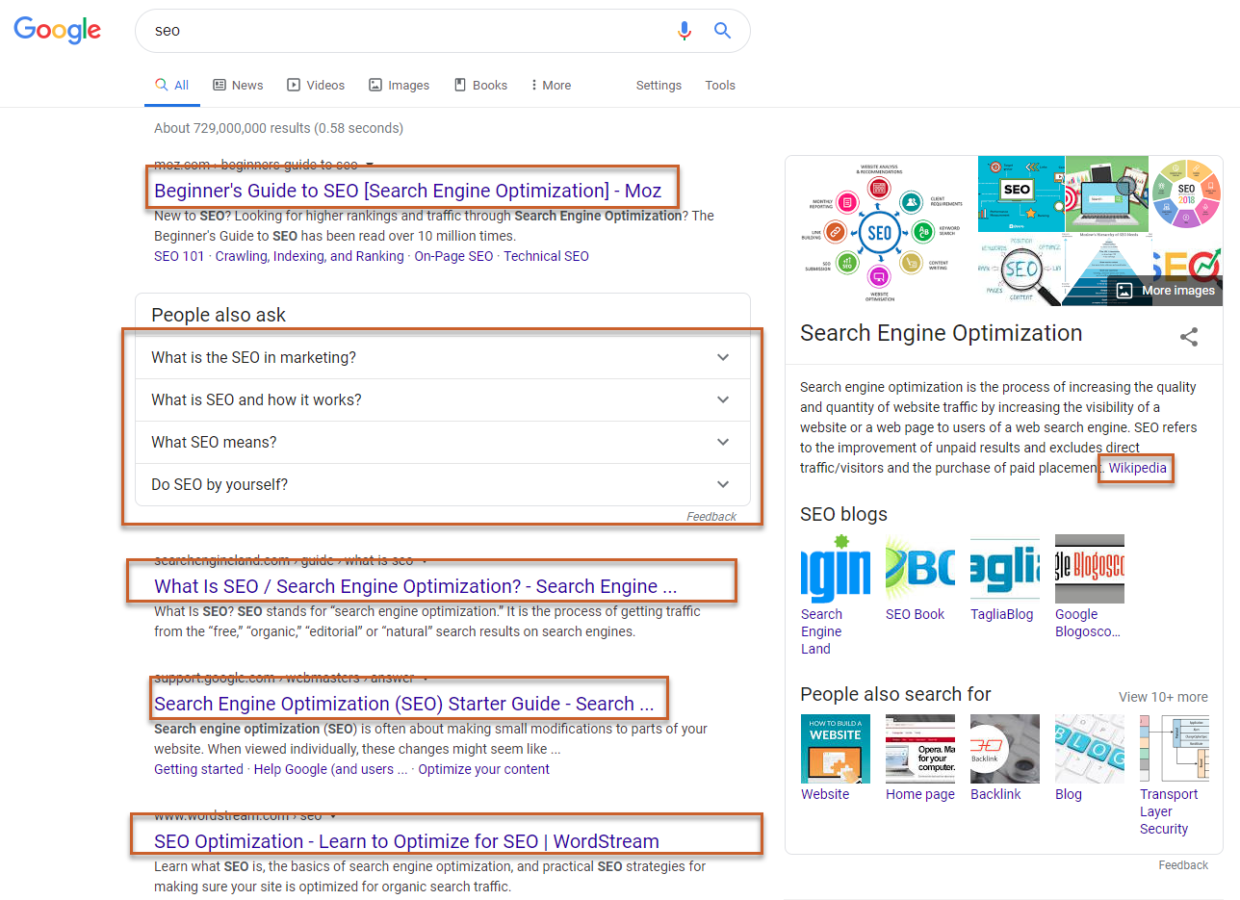This screenshot has width=1240, height=900.
Task: Open SEO 2018 pie chart image
Action: 1186,193
